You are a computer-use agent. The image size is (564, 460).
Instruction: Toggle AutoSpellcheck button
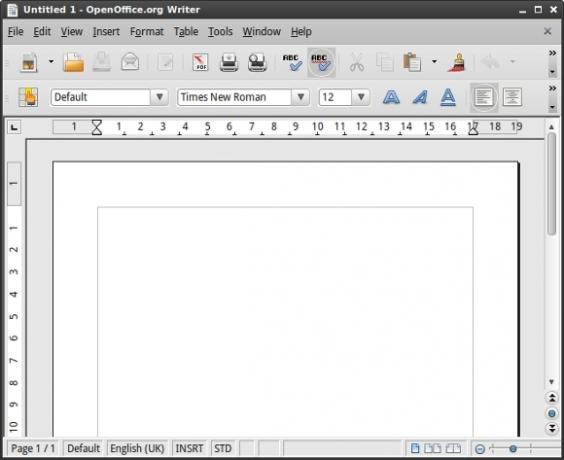(321, 62)
